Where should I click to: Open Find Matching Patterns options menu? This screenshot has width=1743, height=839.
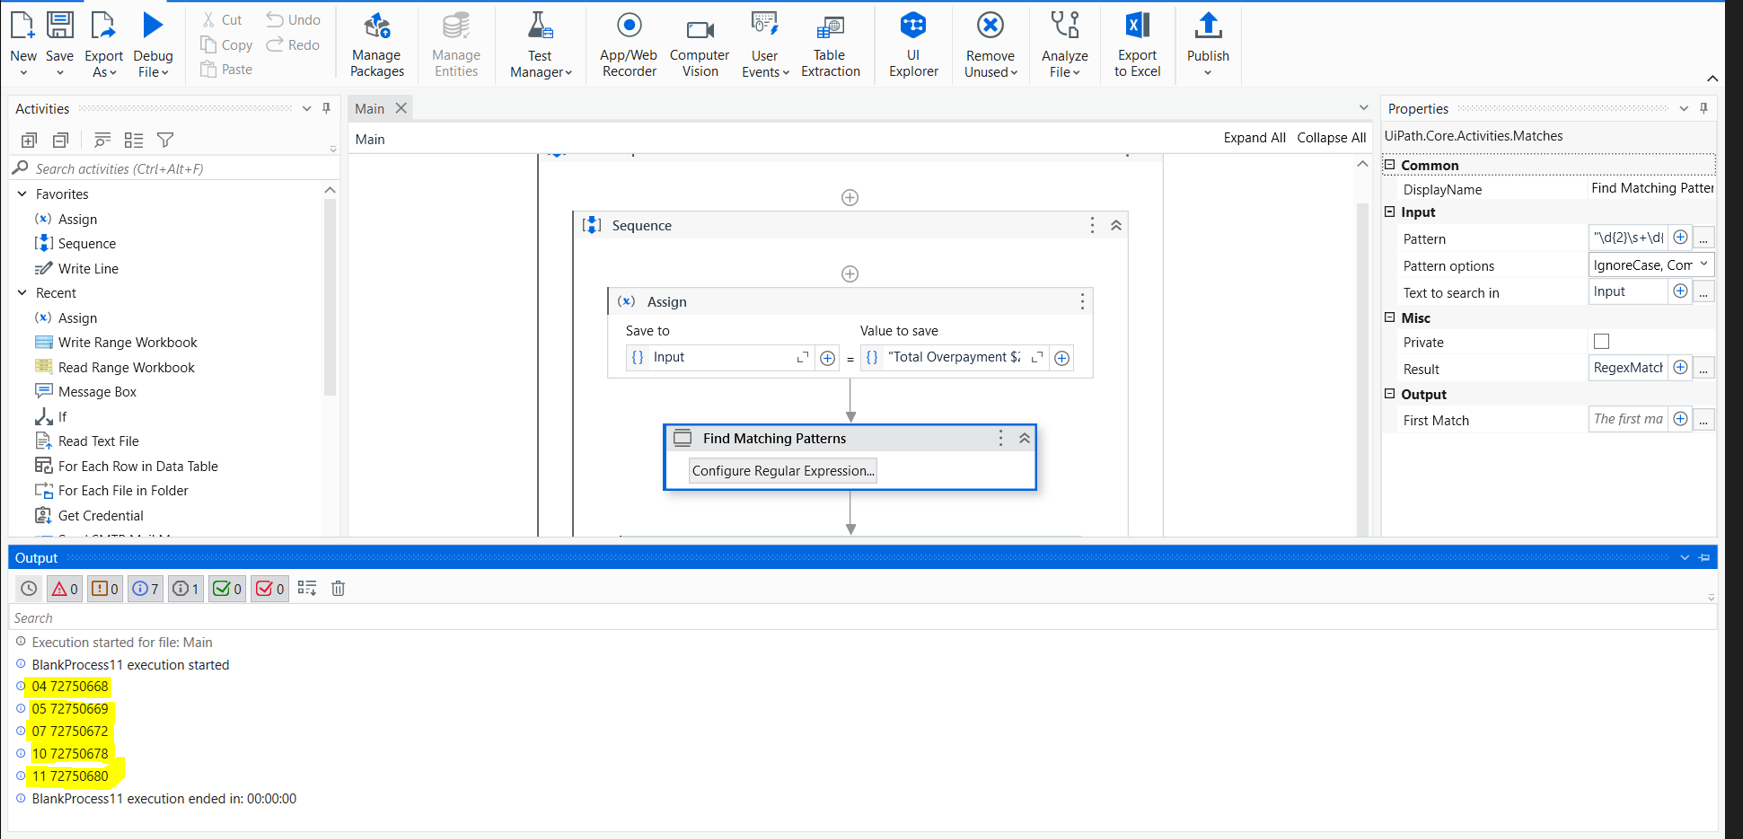[x=1000, y=439]
